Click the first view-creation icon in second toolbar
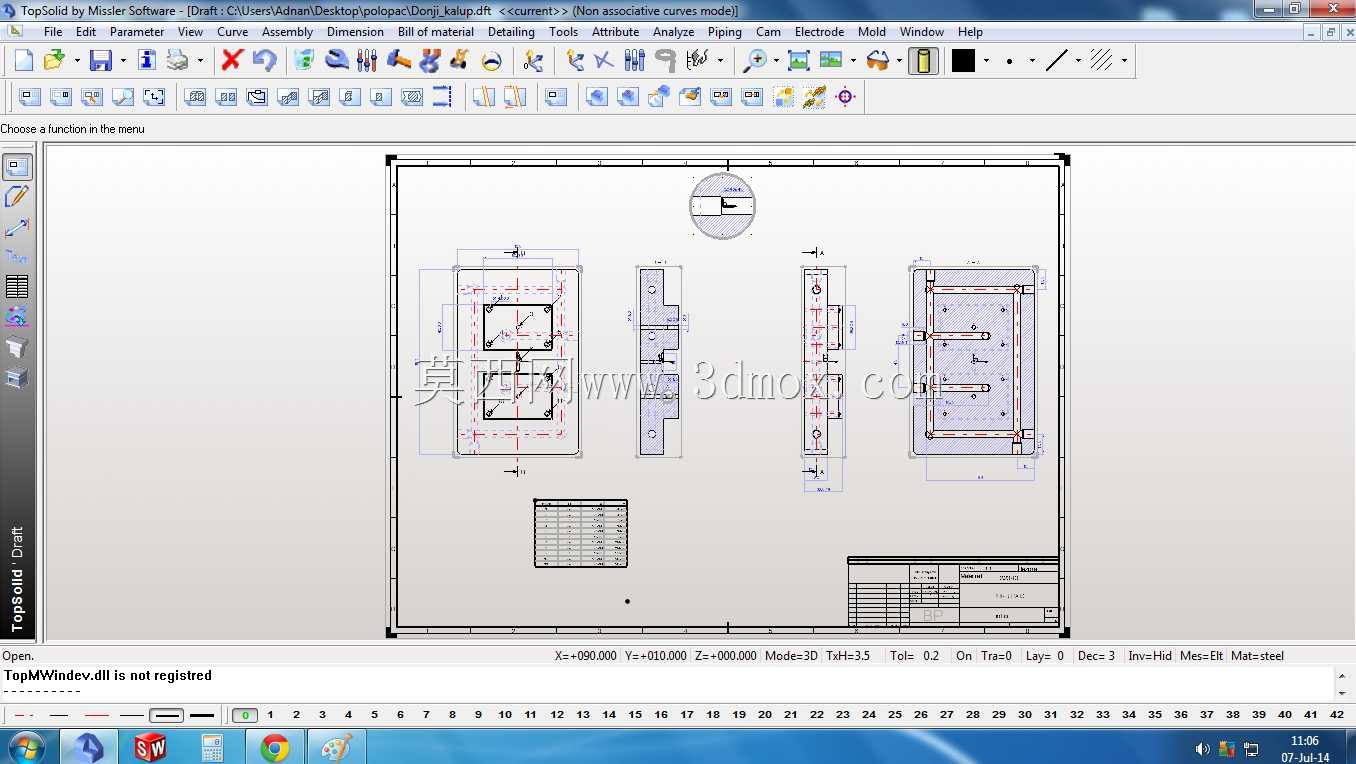 point(30,97)
